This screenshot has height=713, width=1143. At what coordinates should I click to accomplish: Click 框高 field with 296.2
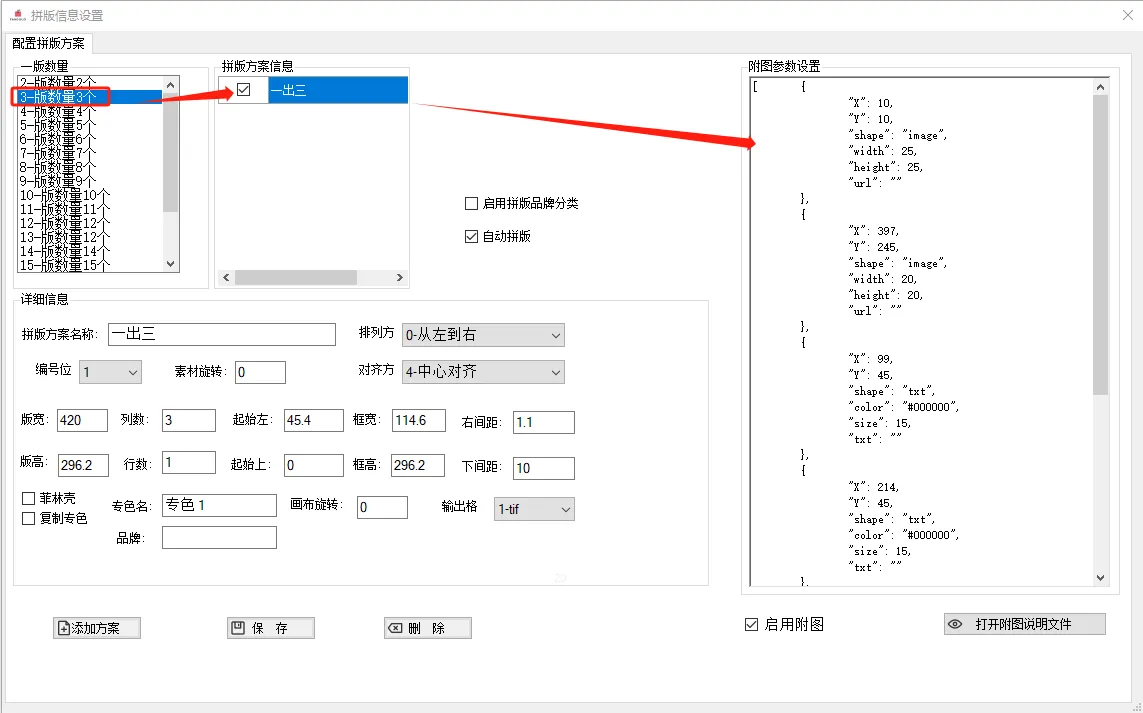[418, 465]
